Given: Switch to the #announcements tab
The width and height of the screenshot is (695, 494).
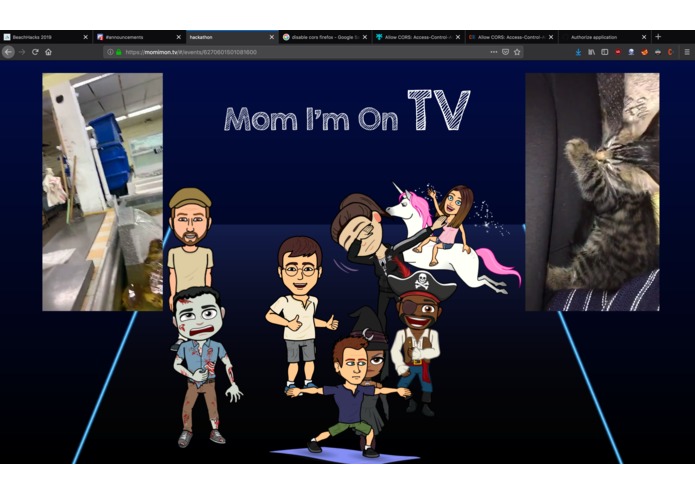Looking at the screenshot, I should click(139, 37).
